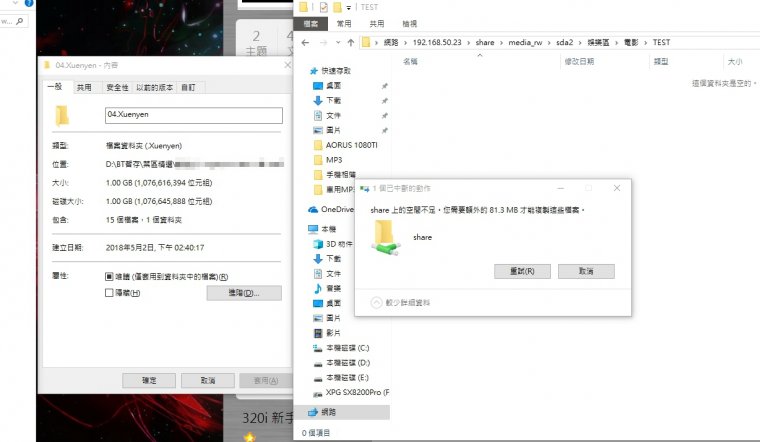Click the new folder icon in the quick access toolbar

click(x=337, y=7)
